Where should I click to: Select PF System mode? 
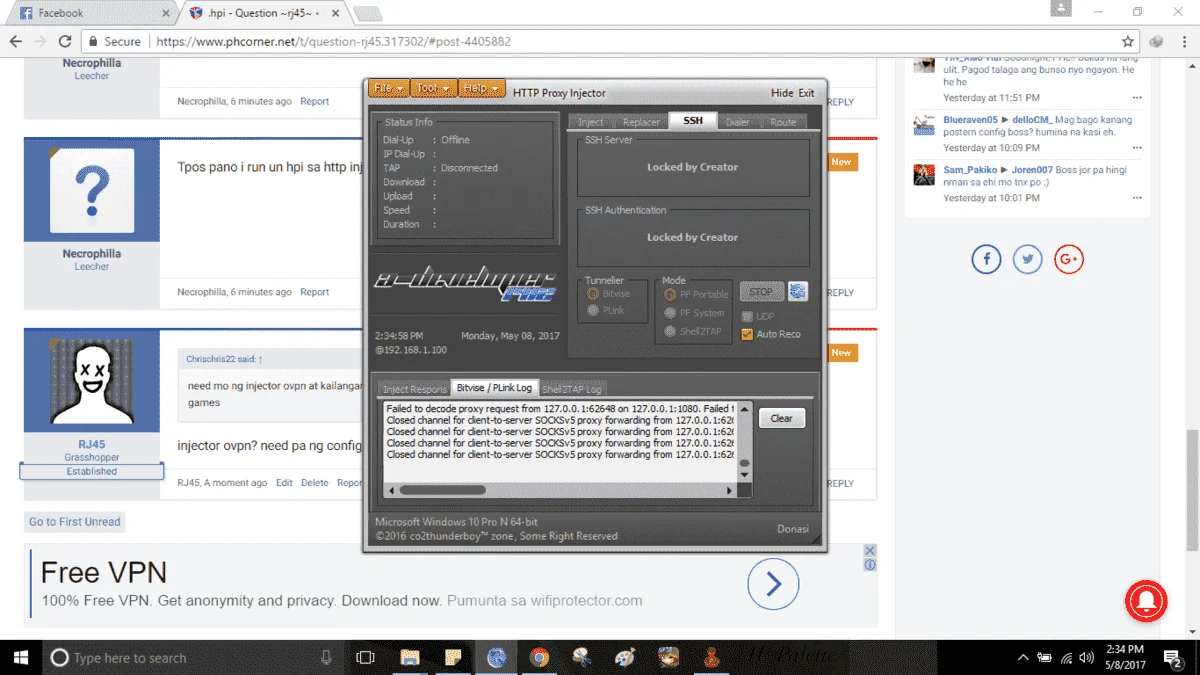670,313
